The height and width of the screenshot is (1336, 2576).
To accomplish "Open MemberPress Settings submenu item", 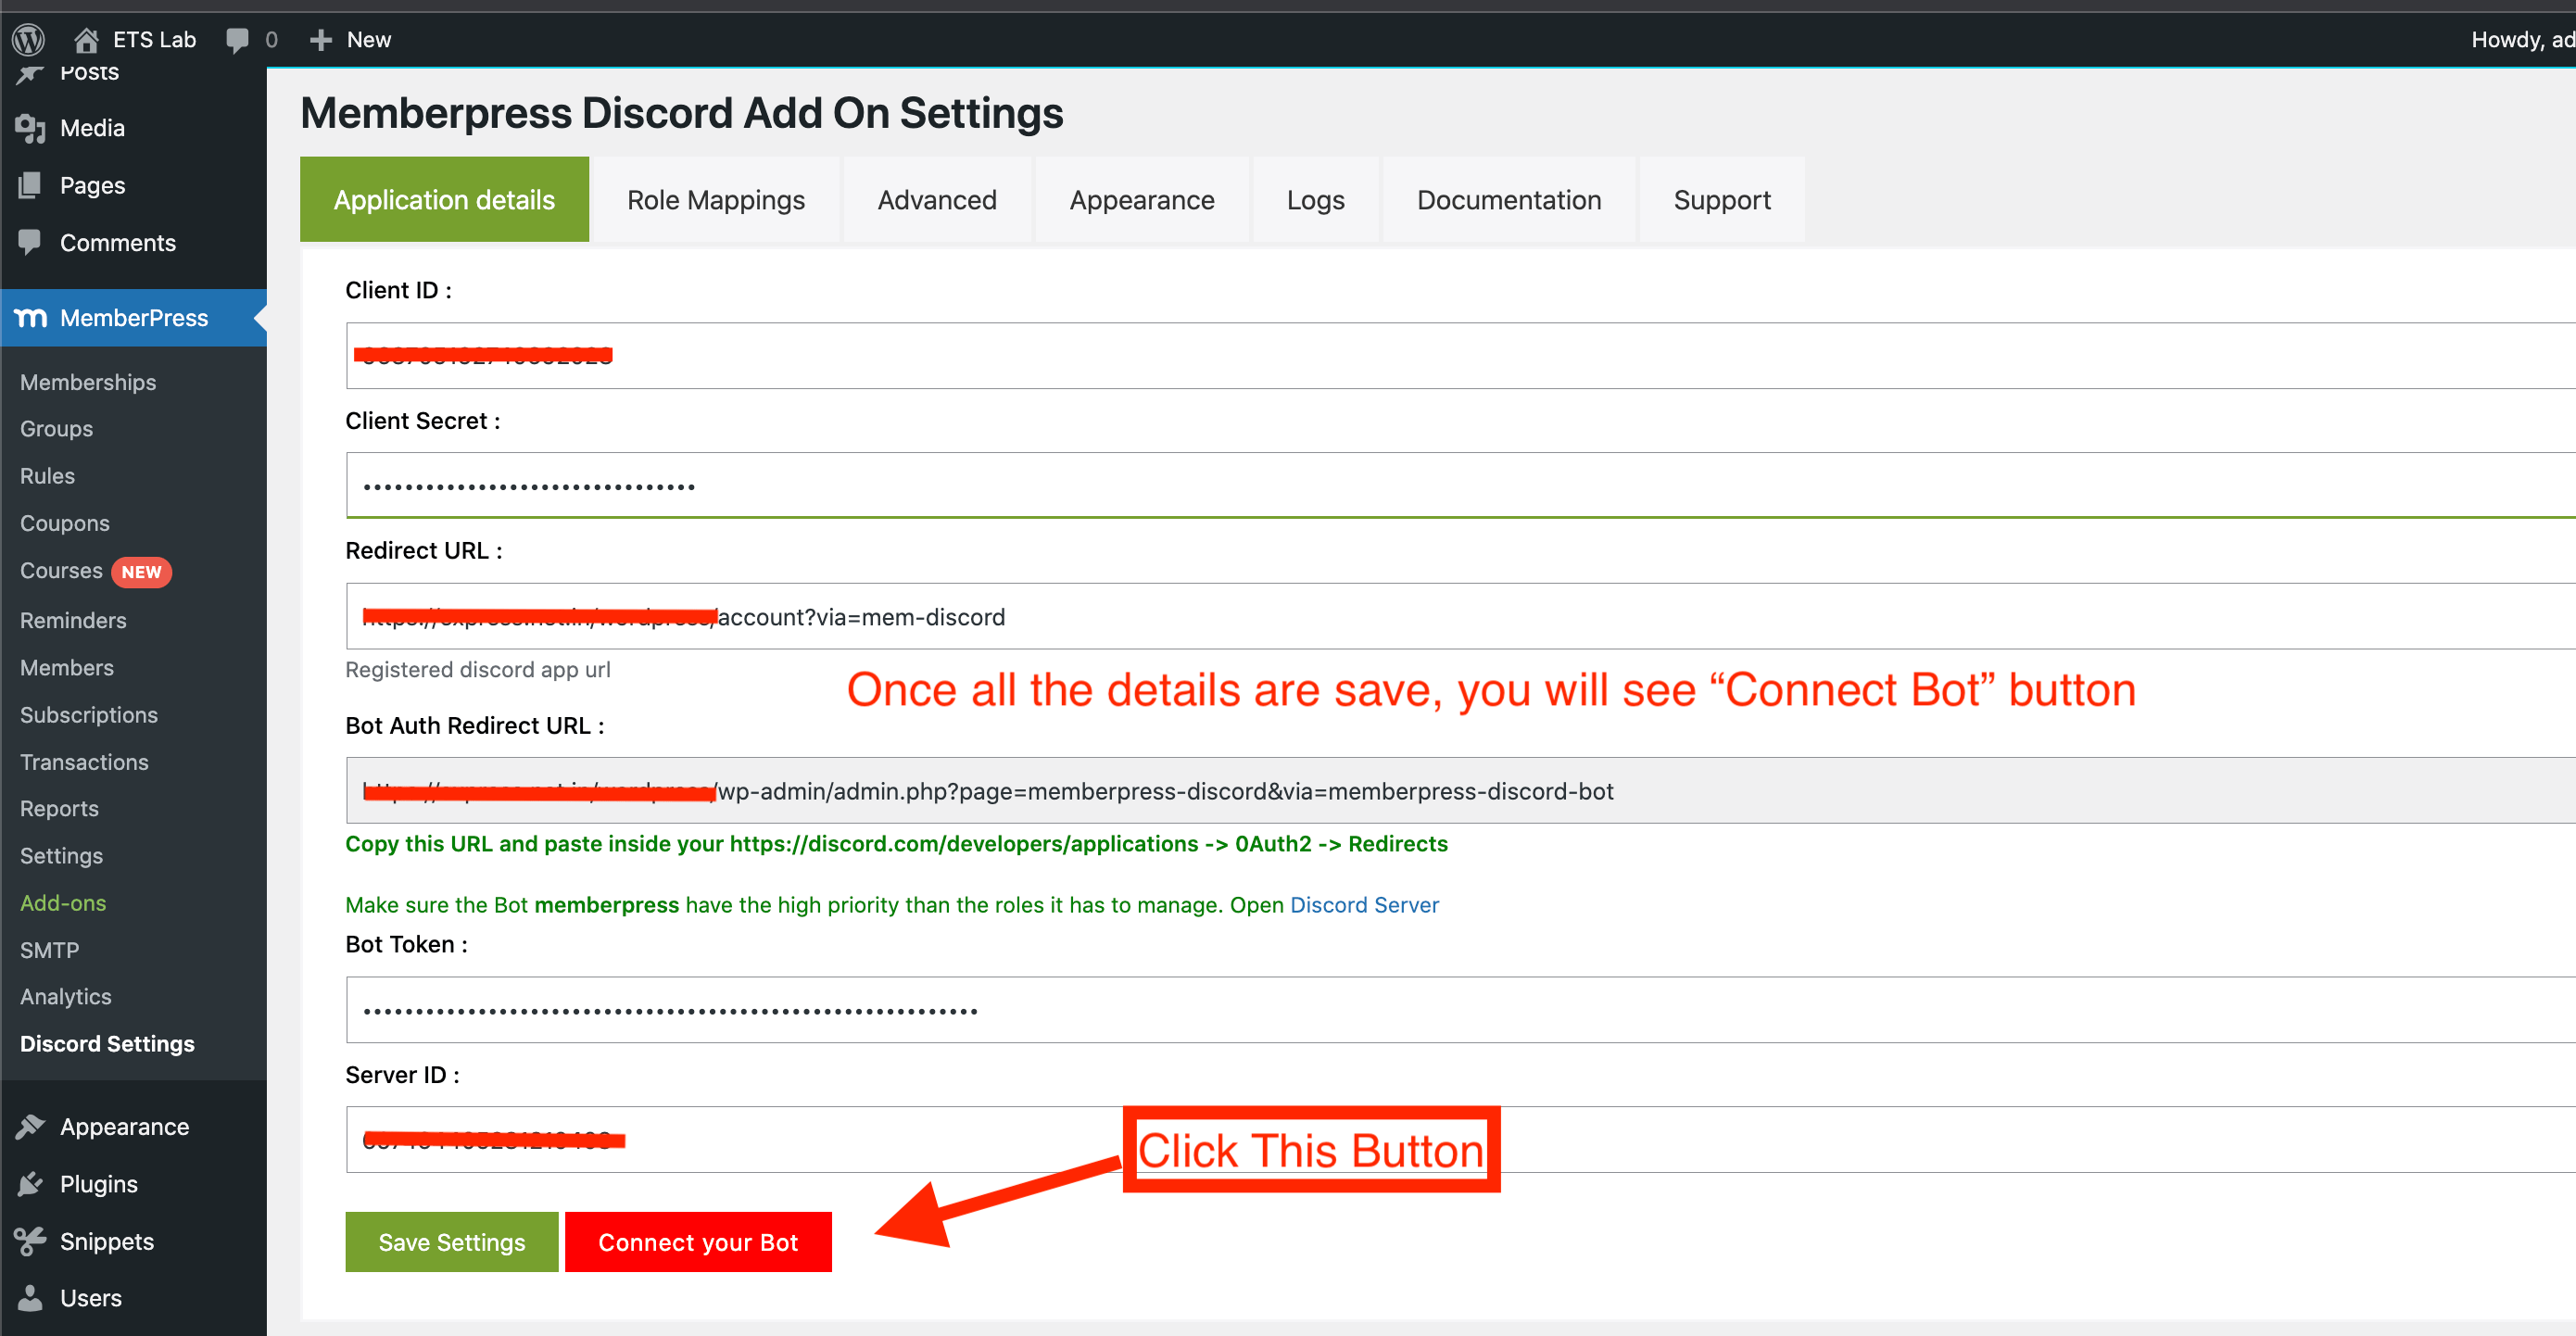I will pyautogui.click(x=61, y=856).
